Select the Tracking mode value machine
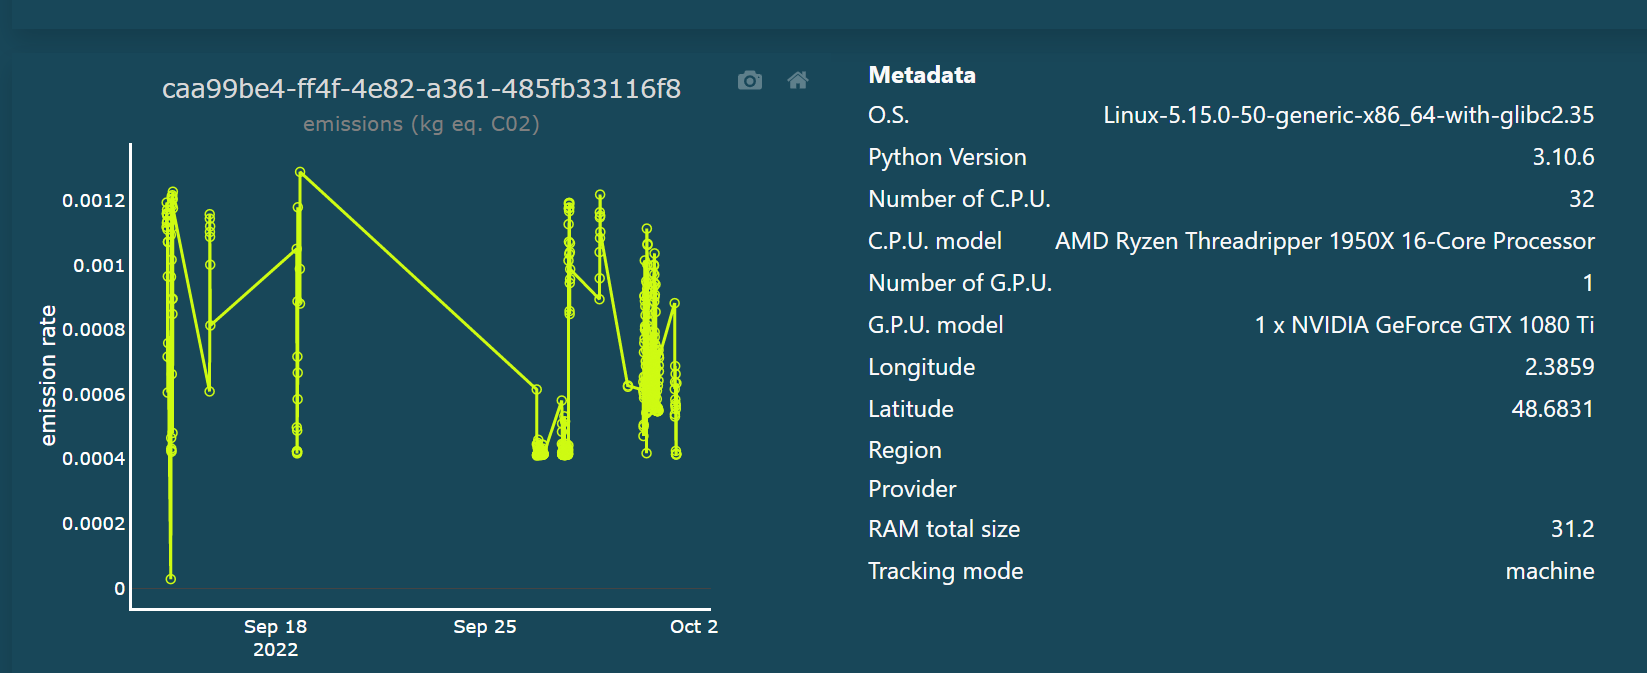Viewport: 1647px width, 673px height. tap(1550, 571)
